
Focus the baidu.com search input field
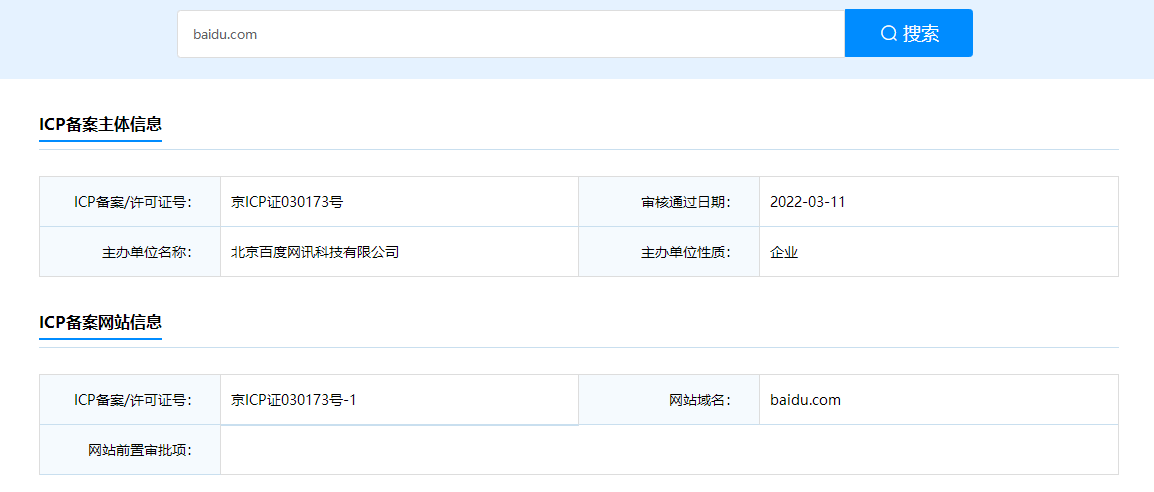tap(511, 34)
